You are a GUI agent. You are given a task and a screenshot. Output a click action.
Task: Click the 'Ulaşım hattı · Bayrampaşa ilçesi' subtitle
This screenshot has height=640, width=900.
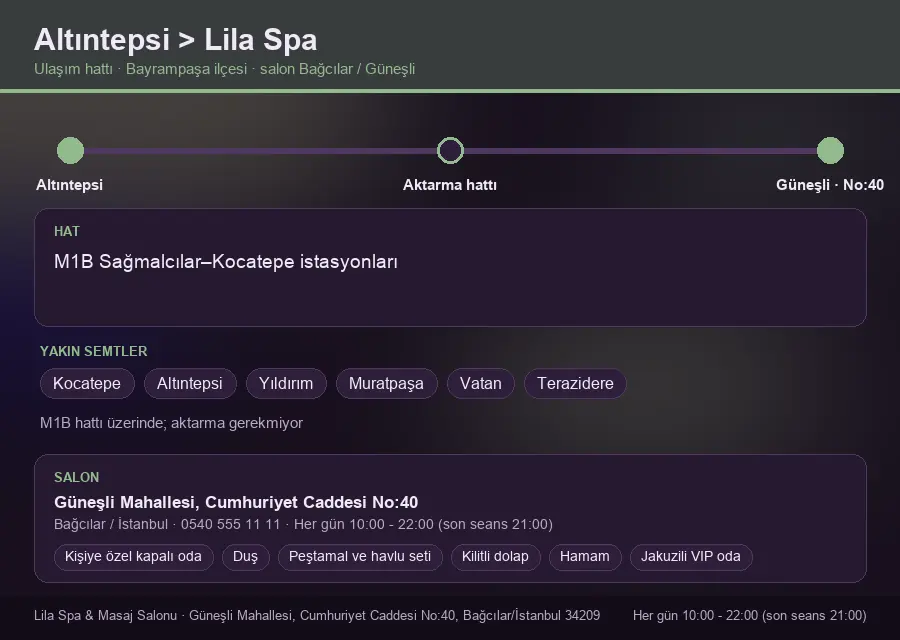pyautogui.click(x=224, y=69)
